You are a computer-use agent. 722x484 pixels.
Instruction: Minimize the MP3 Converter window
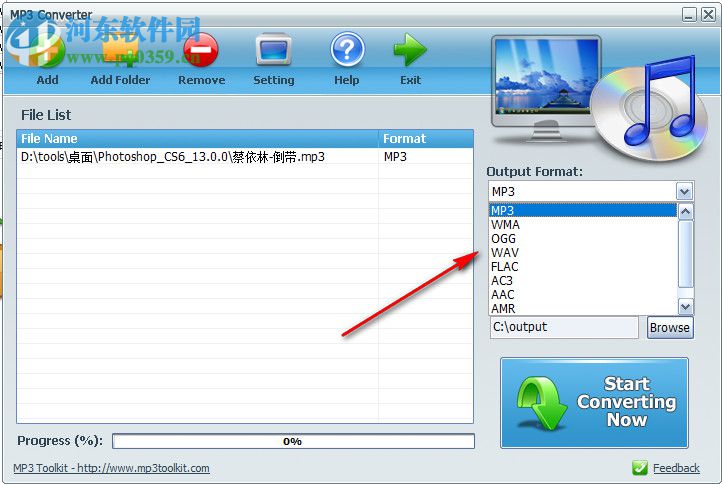click(x=689, y=15)
